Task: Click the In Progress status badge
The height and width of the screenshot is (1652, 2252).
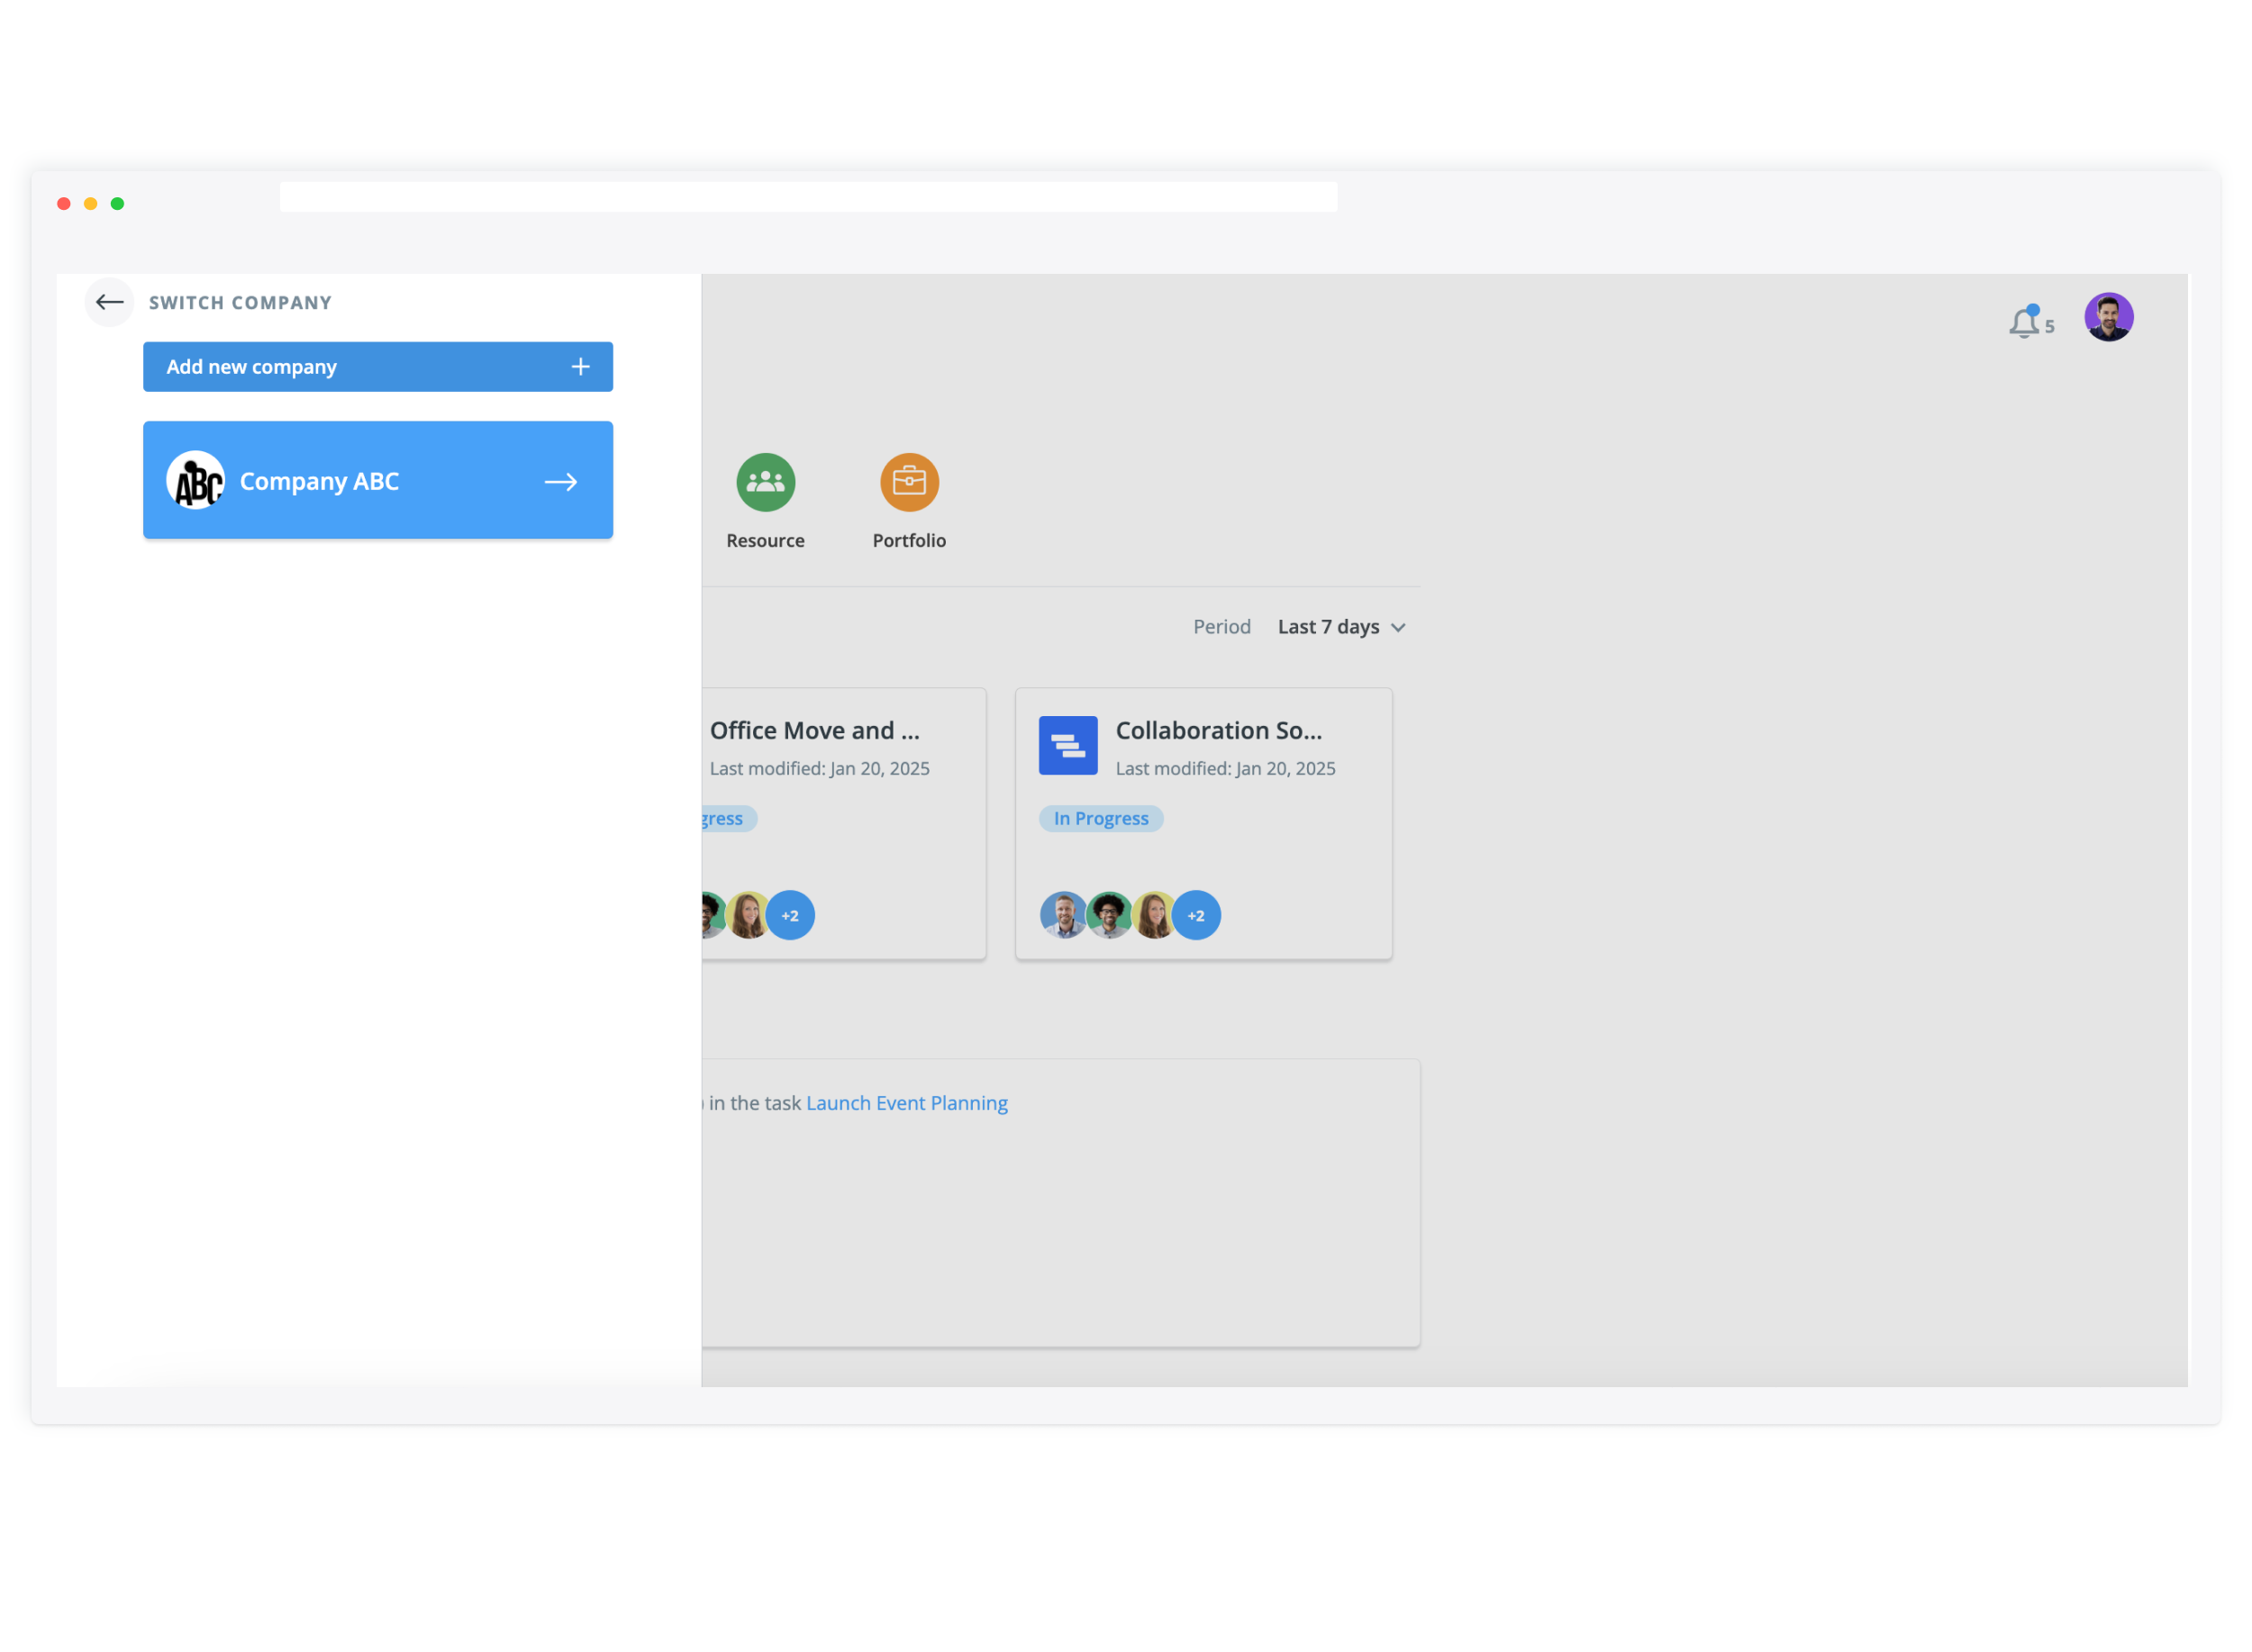Action: [1100, 819]
